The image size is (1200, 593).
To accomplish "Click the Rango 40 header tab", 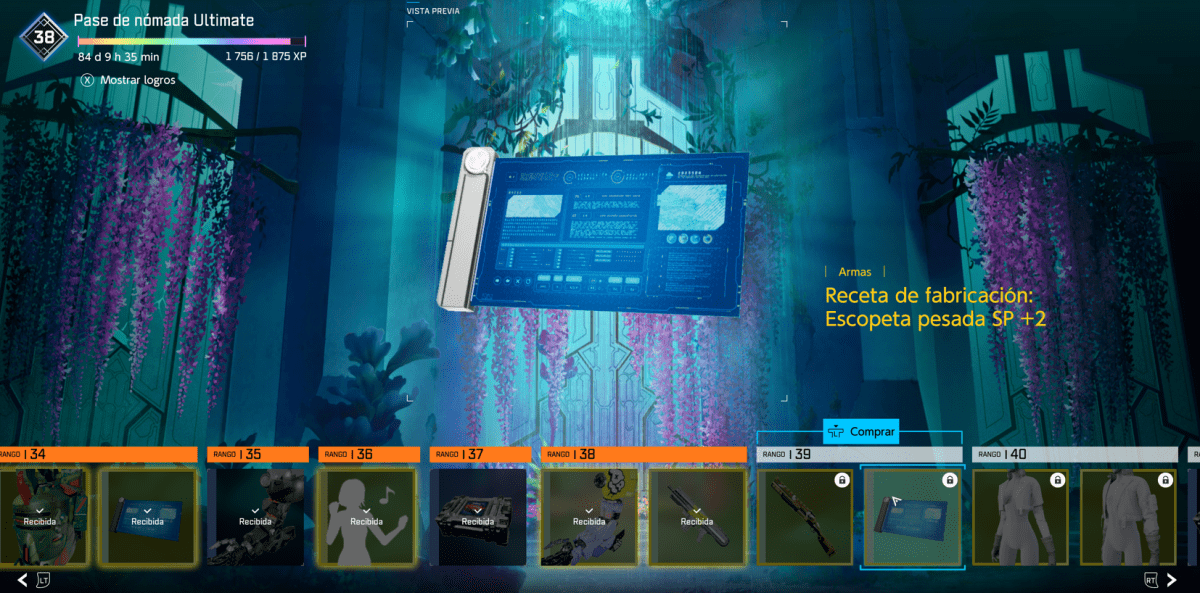I will pos(1073,455).
